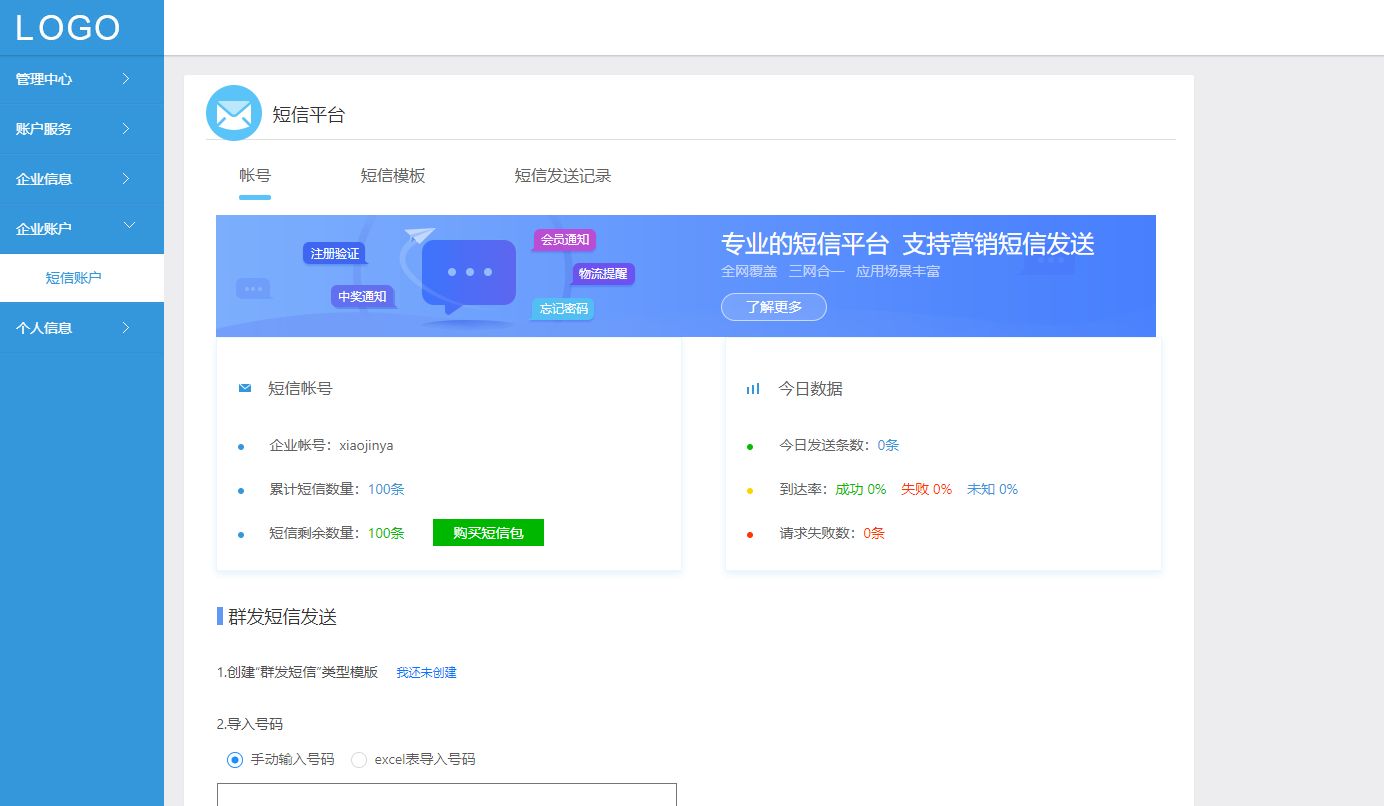Click the 短信平台 page title
Viewport: 1384px width, 806px height.
[309, 115]
